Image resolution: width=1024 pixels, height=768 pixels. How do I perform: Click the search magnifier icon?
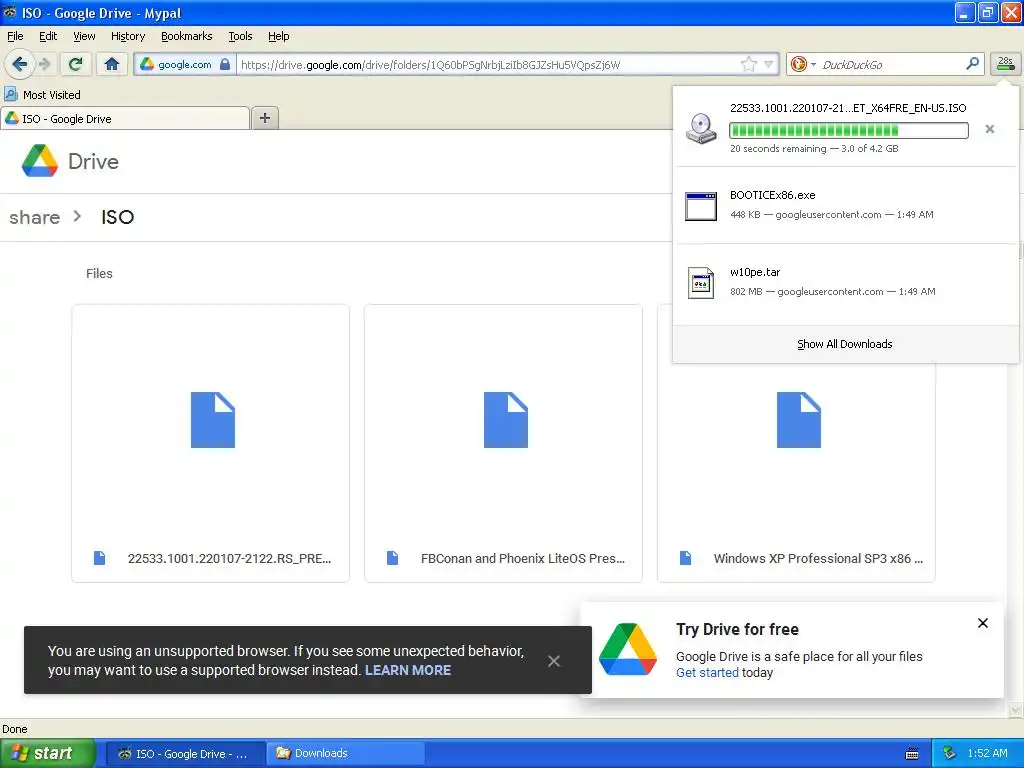point(972,64)
